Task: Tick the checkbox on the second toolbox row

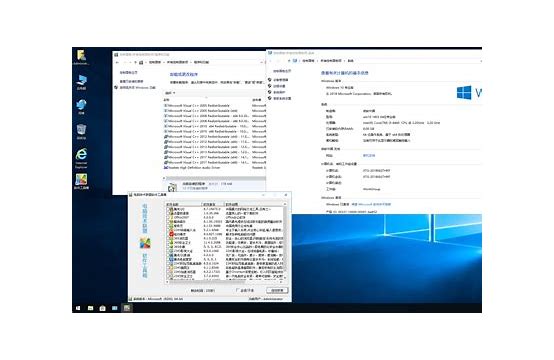Action: (169, 213)
